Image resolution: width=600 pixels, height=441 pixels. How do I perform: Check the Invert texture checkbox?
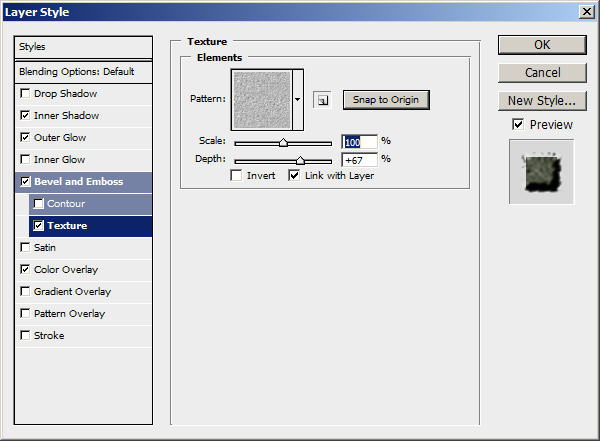coord(236,176)
